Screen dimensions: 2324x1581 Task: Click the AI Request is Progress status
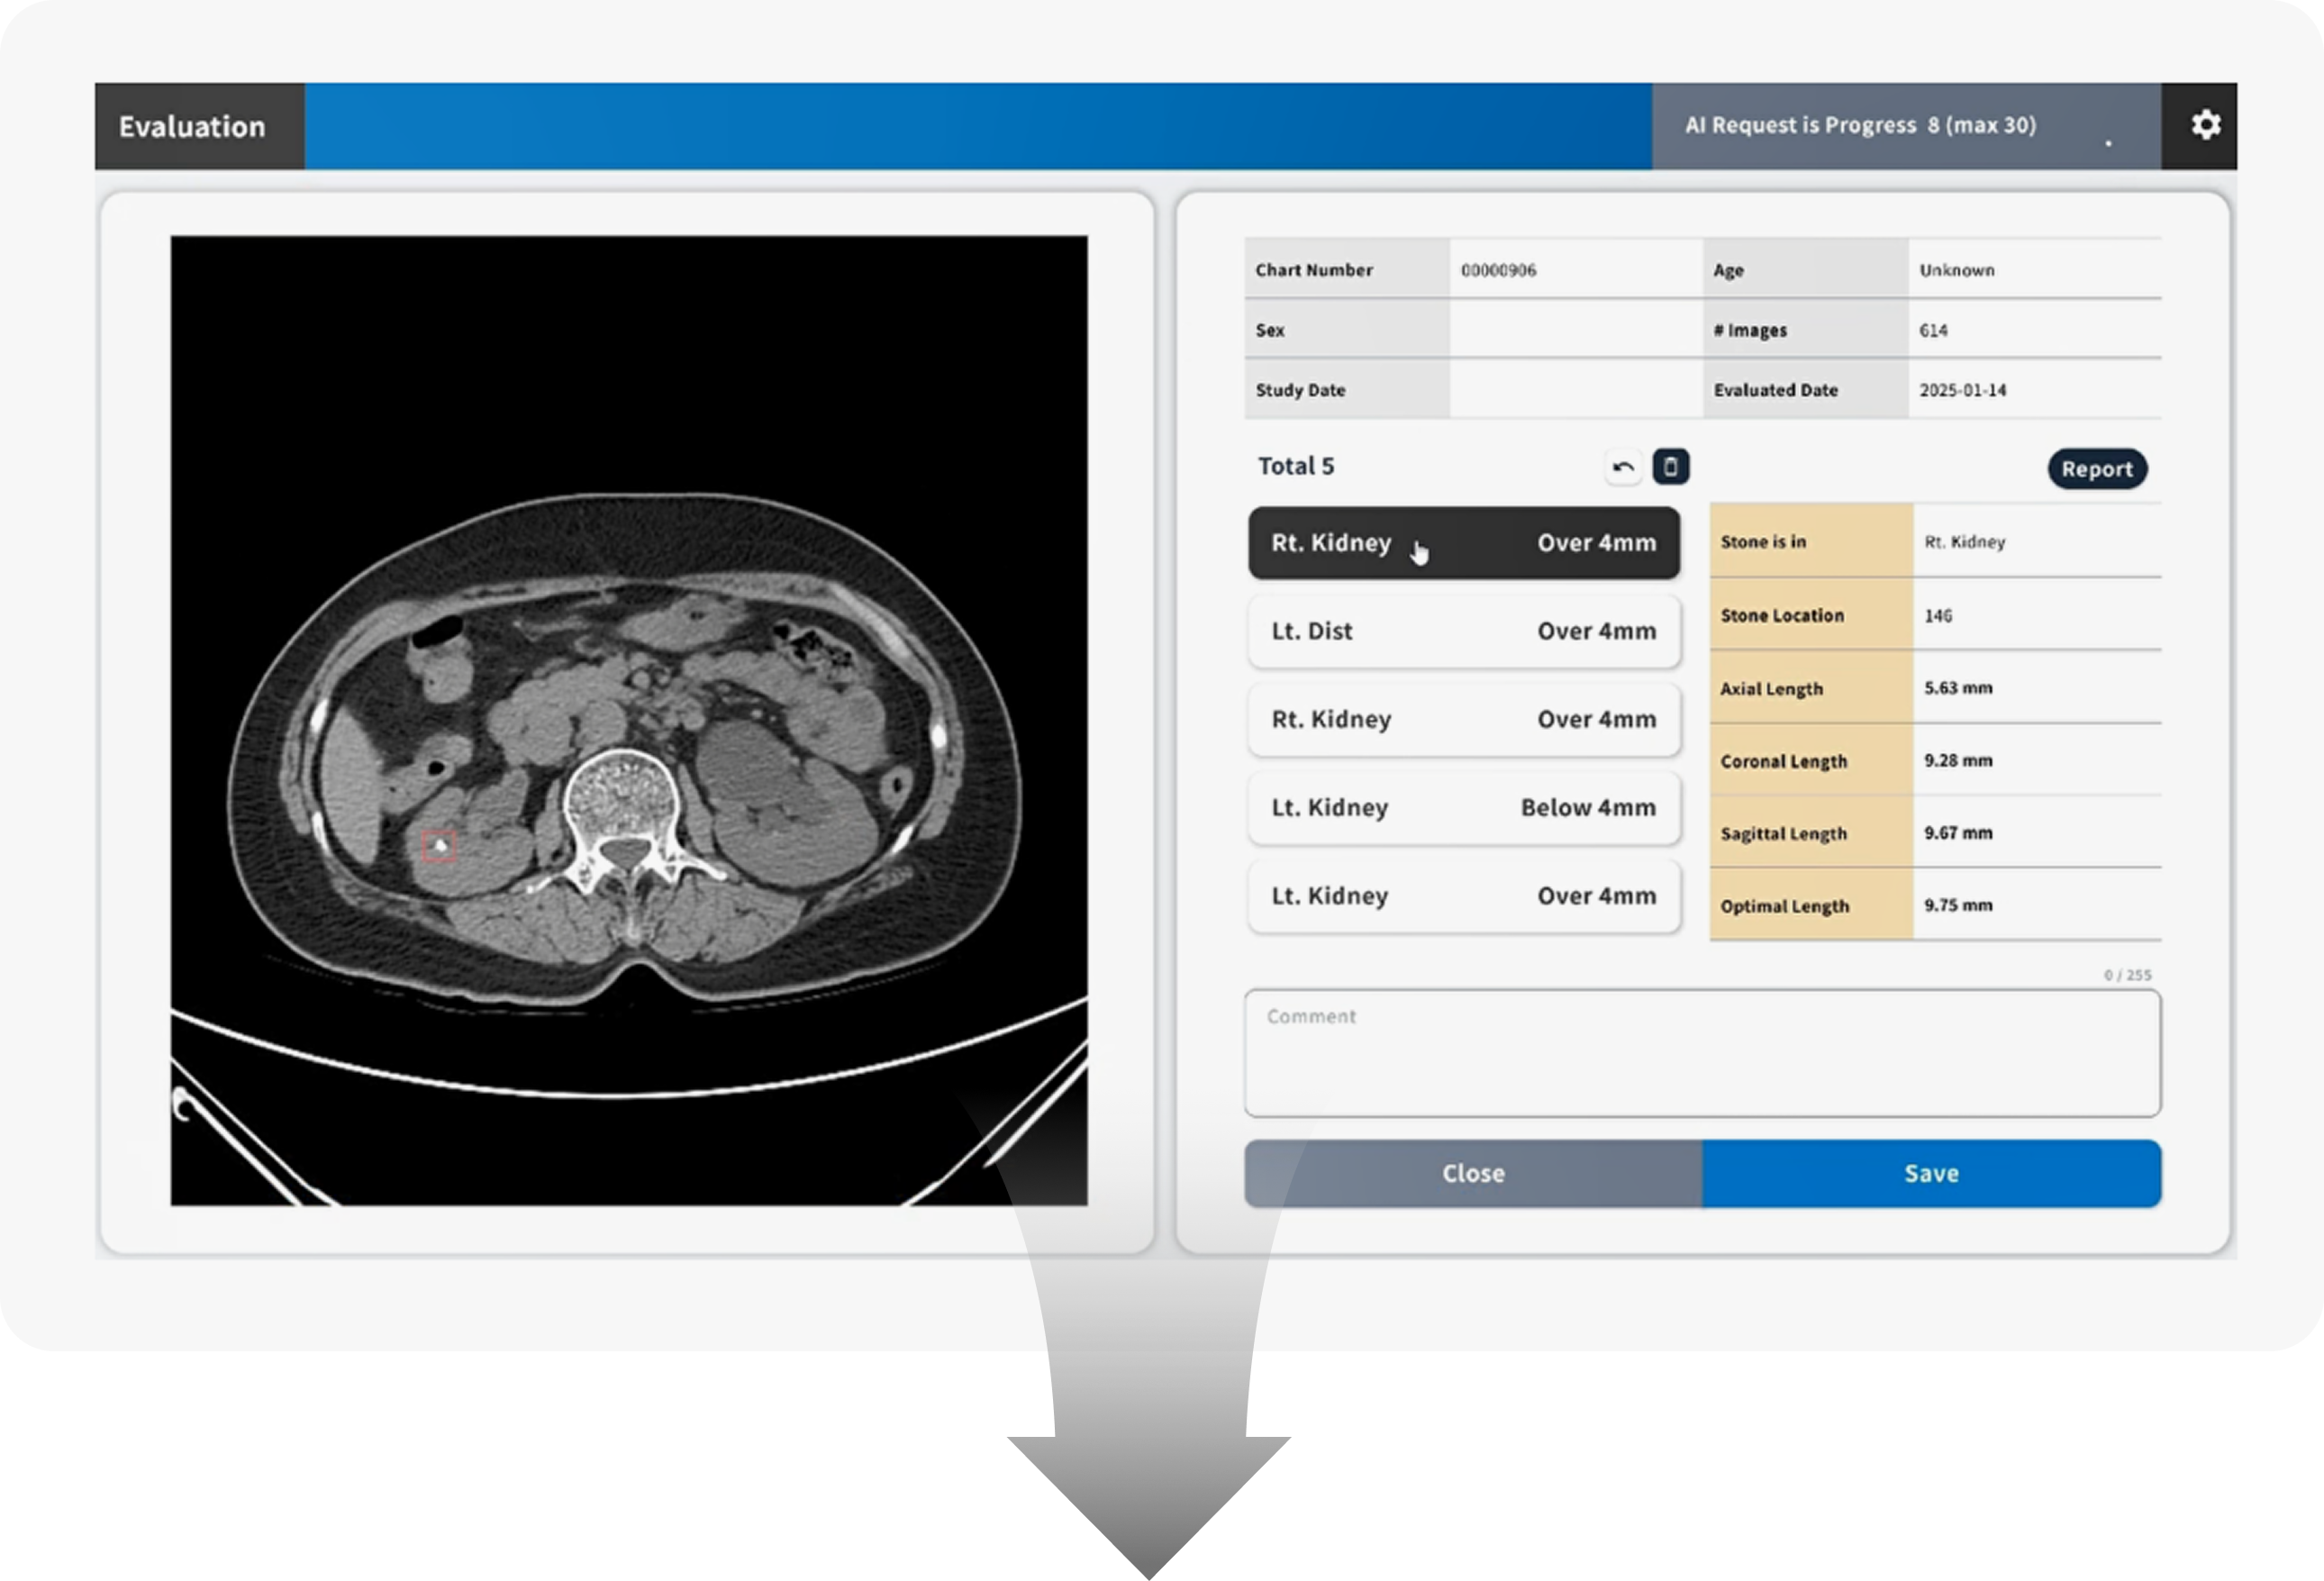(x=1860, y=125)
